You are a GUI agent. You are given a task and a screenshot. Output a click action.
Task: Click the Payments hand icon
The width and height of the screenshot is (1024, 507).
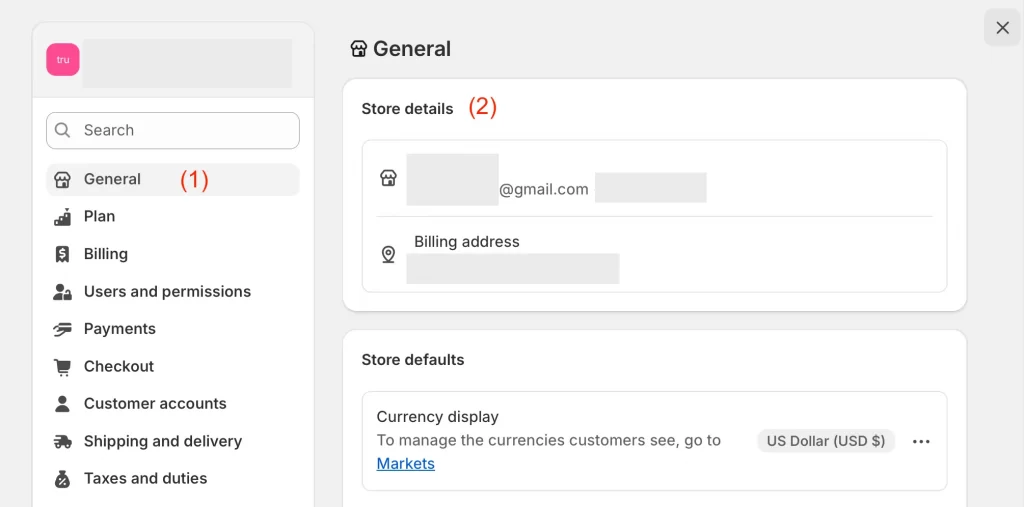(x=62, y=329)
